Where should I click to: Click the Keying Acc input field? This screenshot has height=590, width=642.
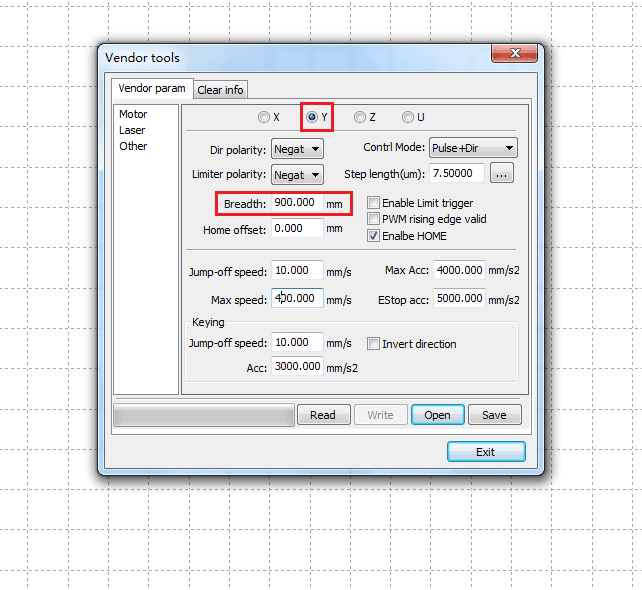click(x=297, y=366)
